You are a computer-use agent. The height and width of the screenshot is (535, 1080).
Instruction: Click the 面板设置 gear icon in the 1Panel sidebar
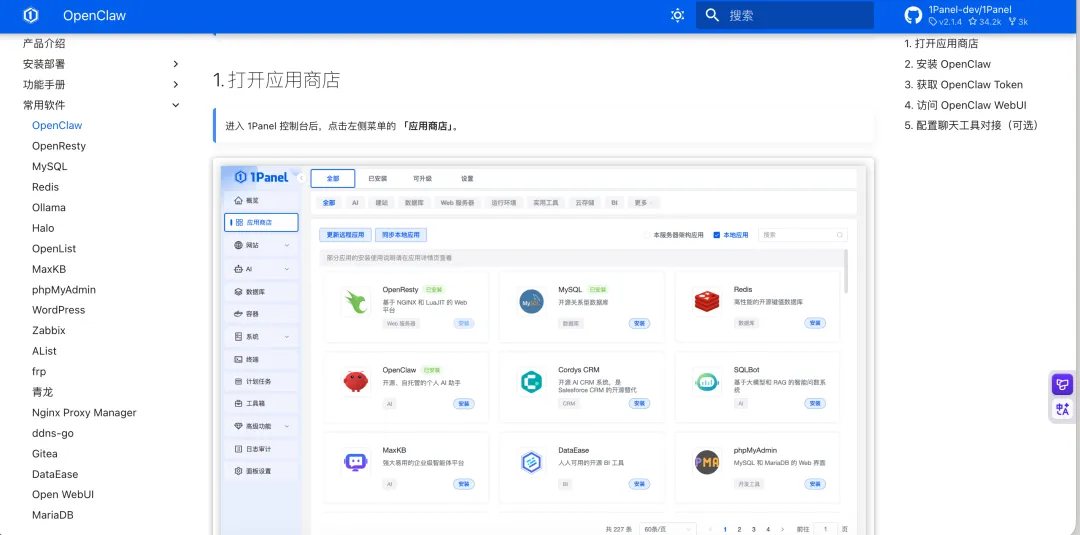coord(239,471)
